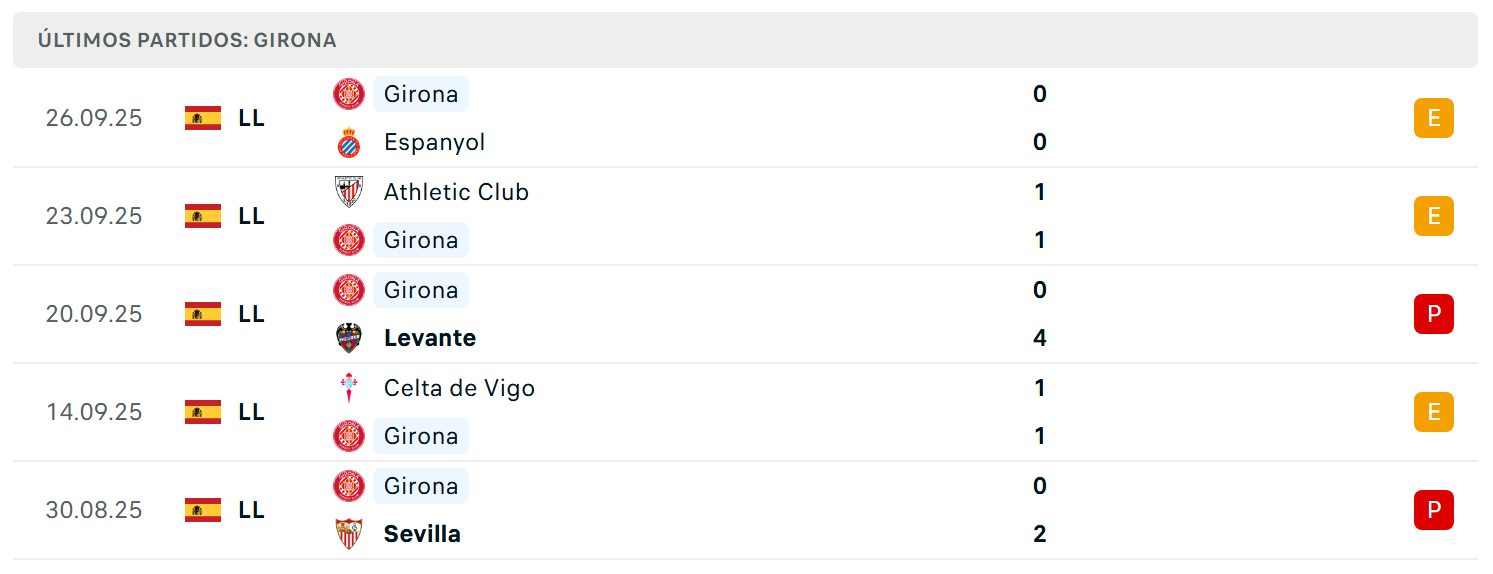1493x574 pixels.
Task: Click the orange E badge for Girona-Espanyol
Action: (1433, 118)
